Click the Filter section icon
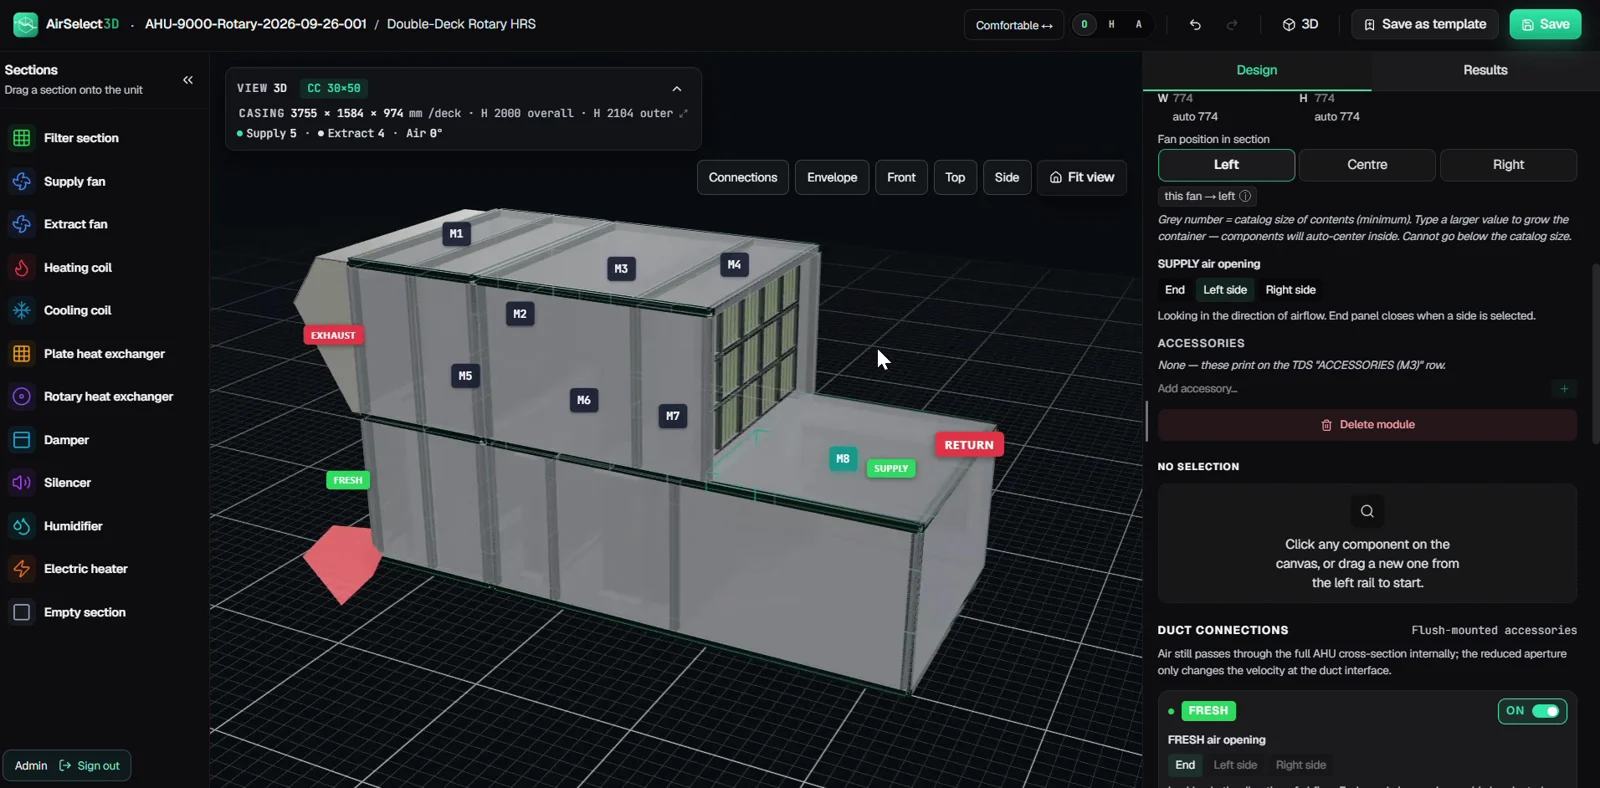 (x=22, y=138)
